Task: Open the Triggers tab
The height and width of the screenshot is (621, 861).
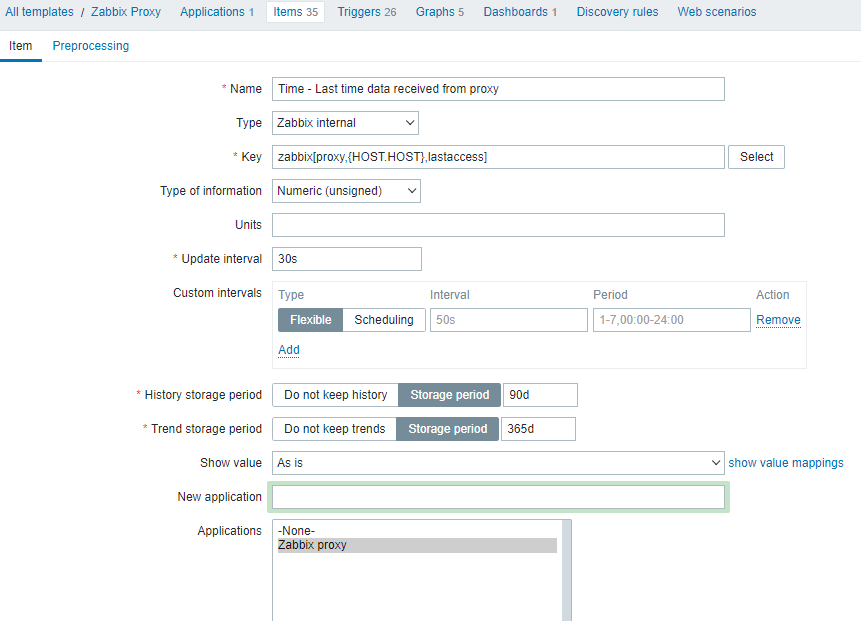Action: pyautogui.click(x=367, y=12)
